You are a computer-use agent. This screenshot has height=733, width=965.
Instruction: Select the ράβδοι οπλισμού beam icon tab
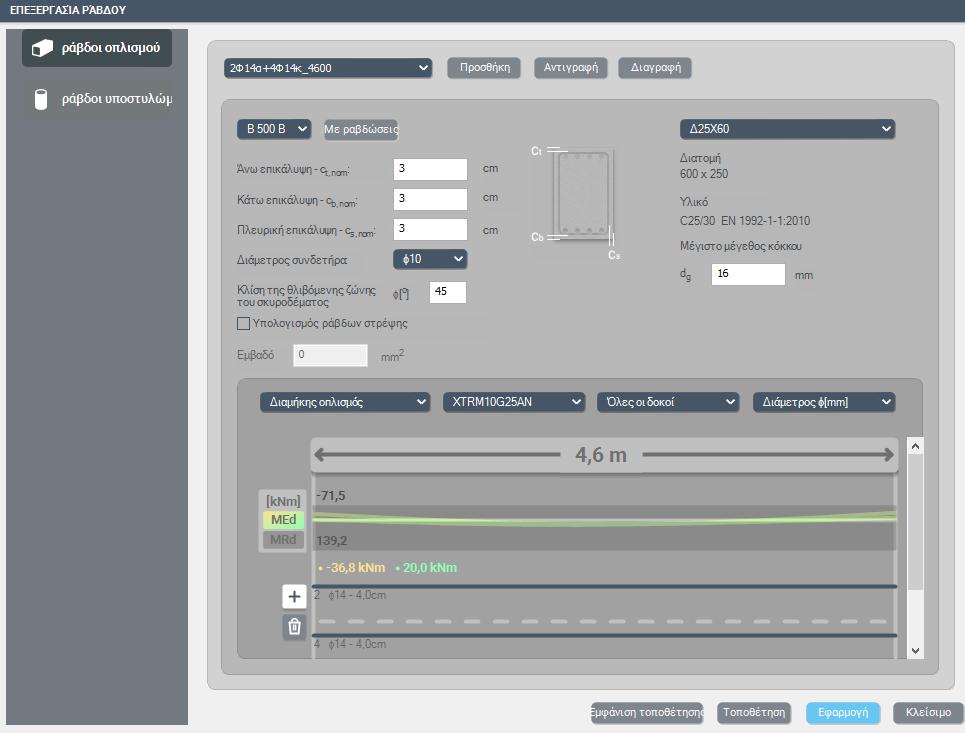tap(97, 48)
